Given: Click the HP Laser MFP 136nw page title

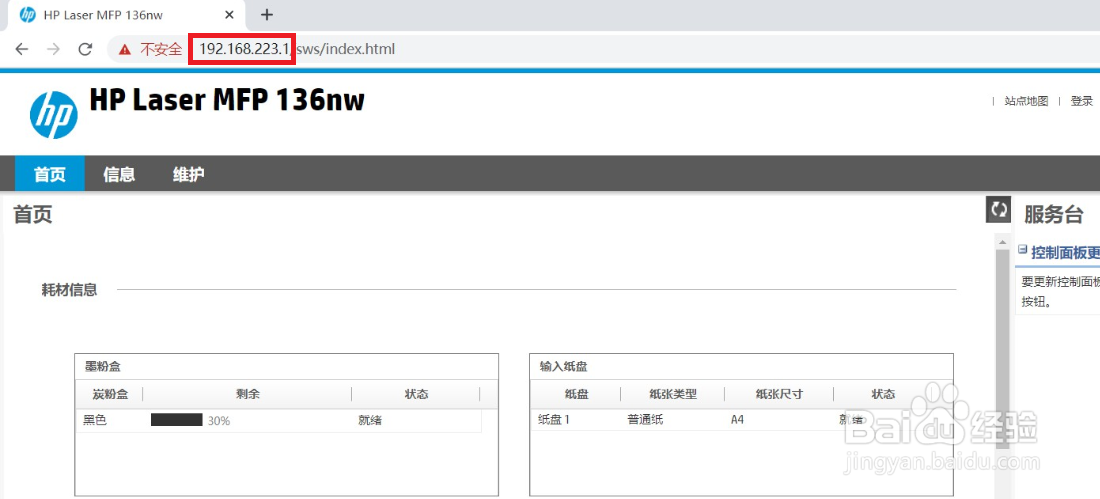Looking at the screenshot, I should coord(227,100).
